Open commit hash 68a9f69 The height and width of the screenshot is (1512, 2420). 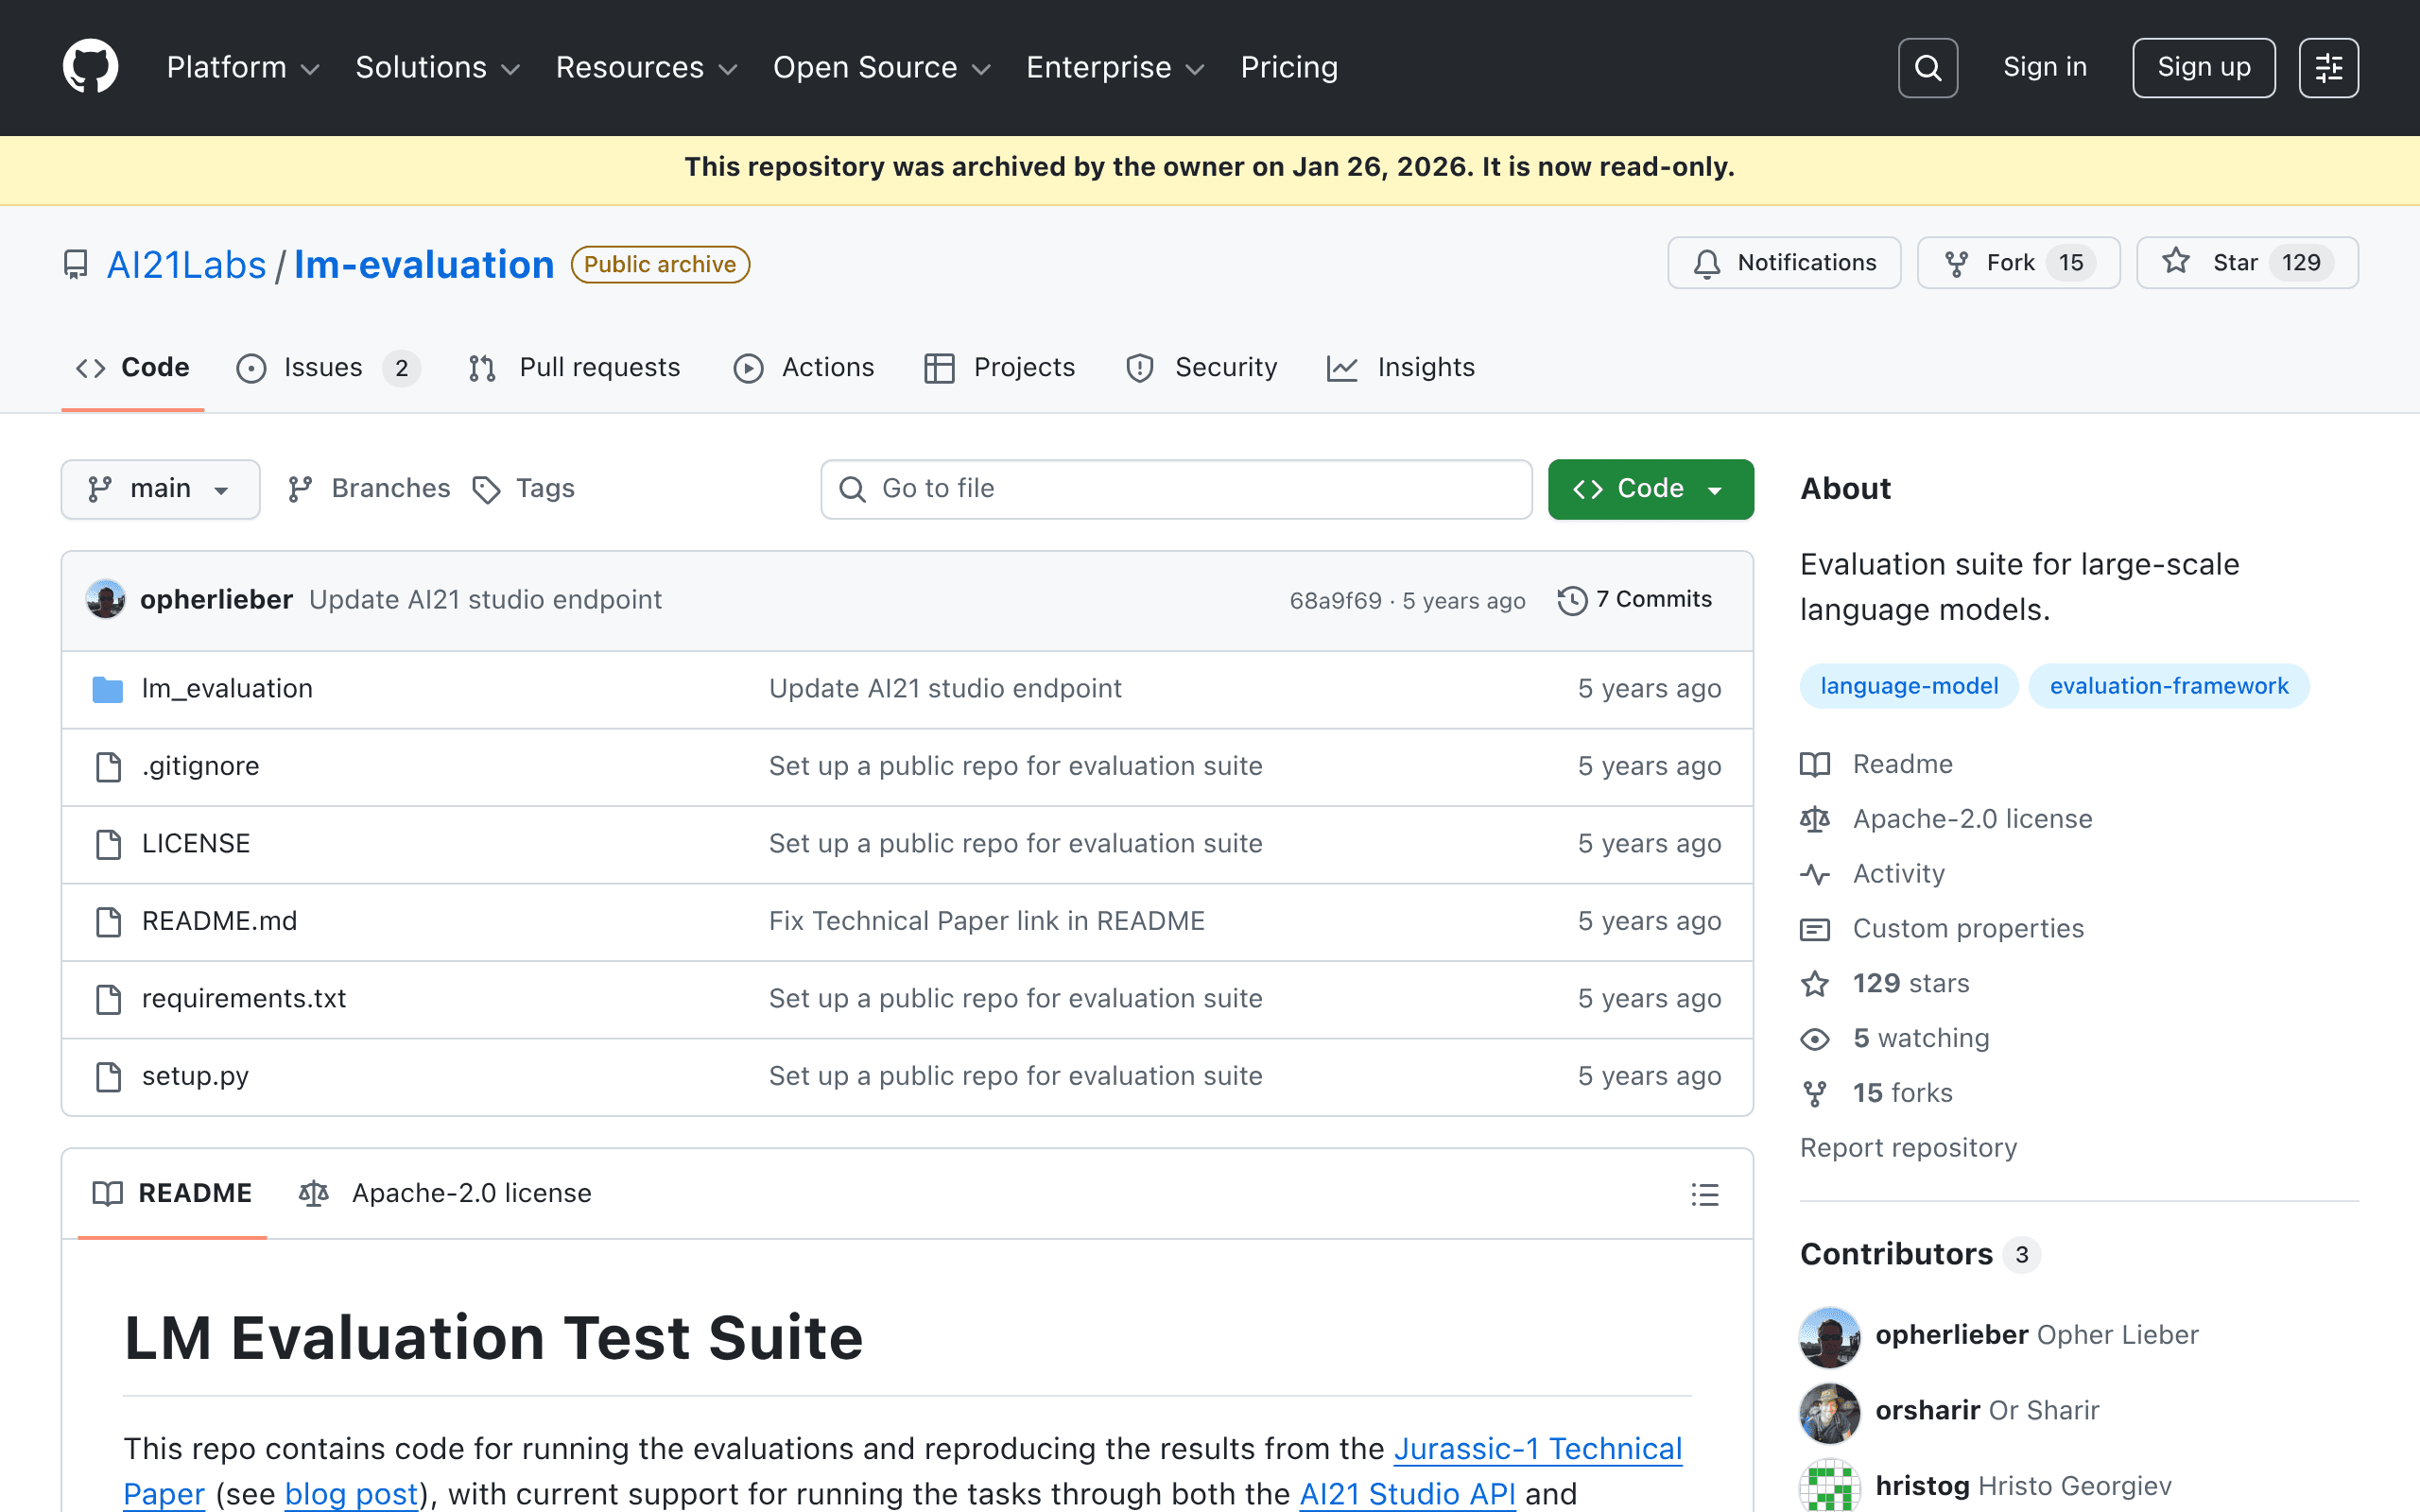(1335, 601)
